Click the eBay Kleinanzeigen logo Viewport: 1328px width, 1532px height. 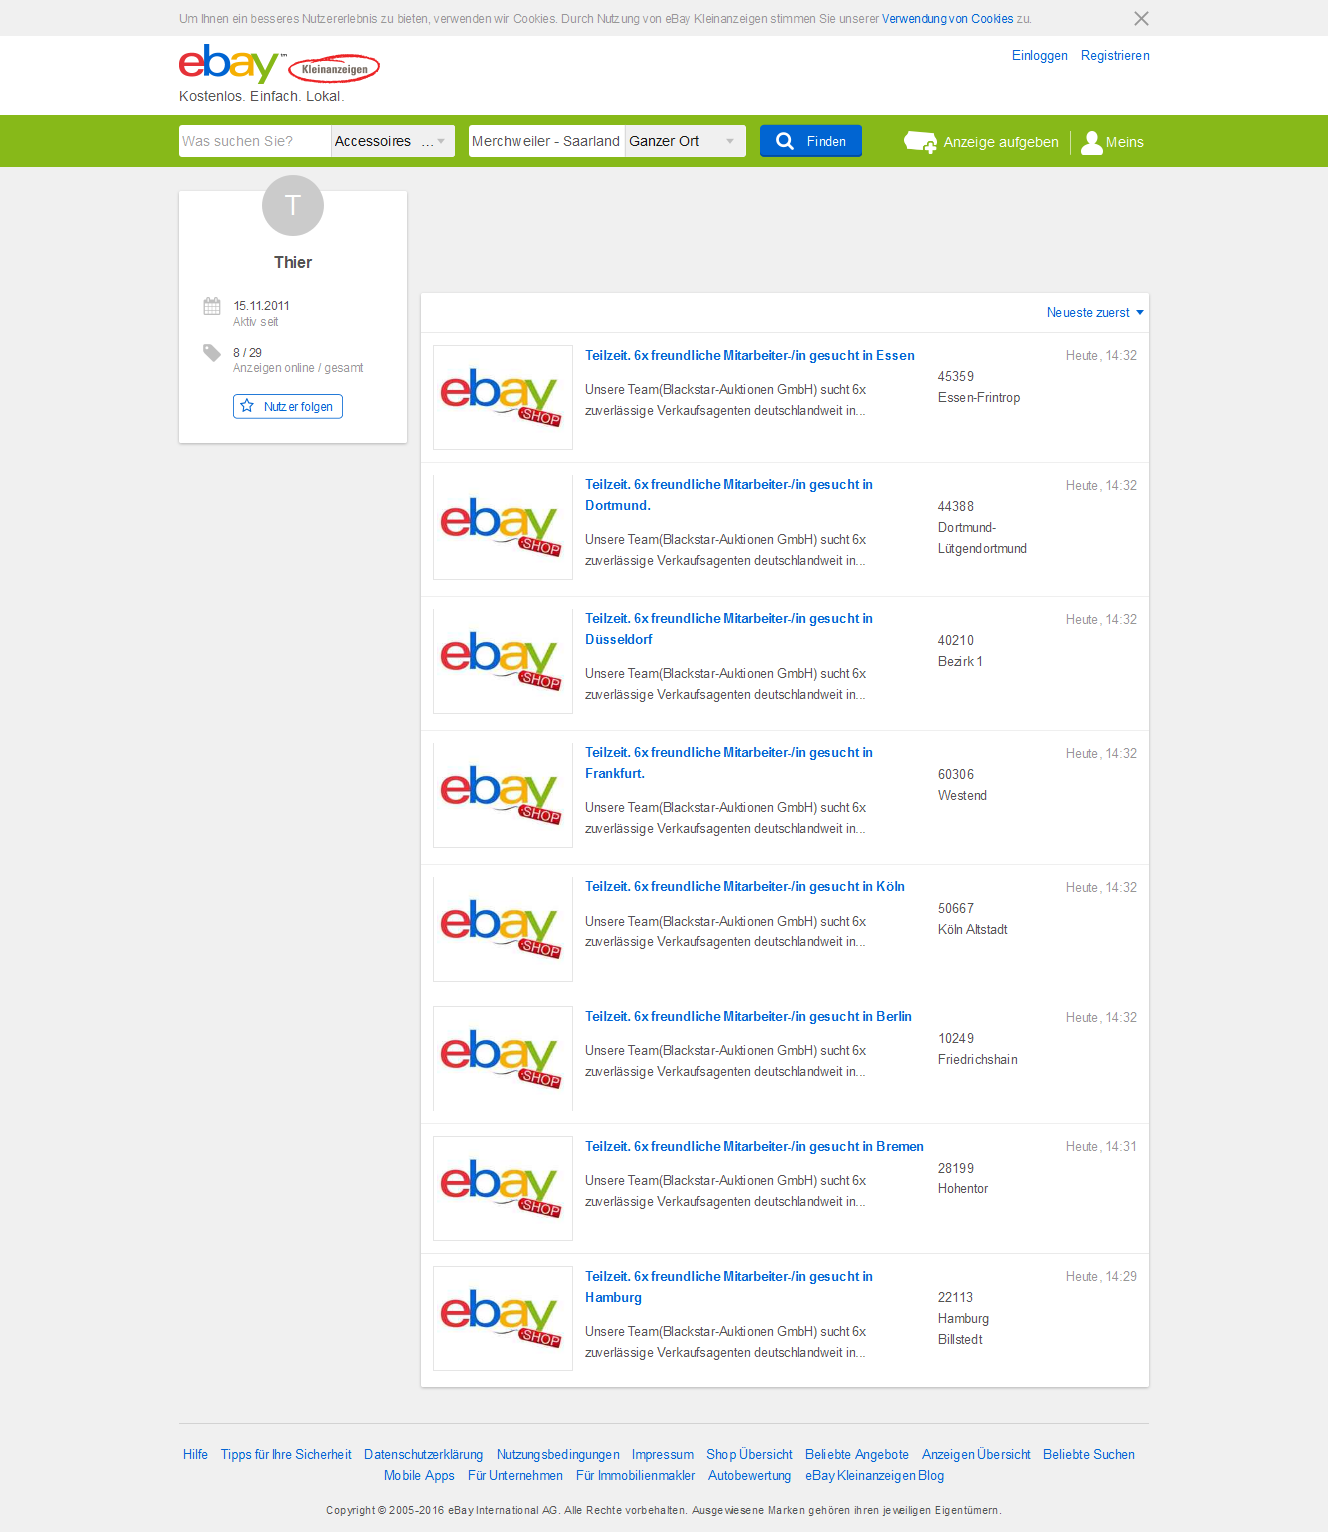[x=279, y=65]
